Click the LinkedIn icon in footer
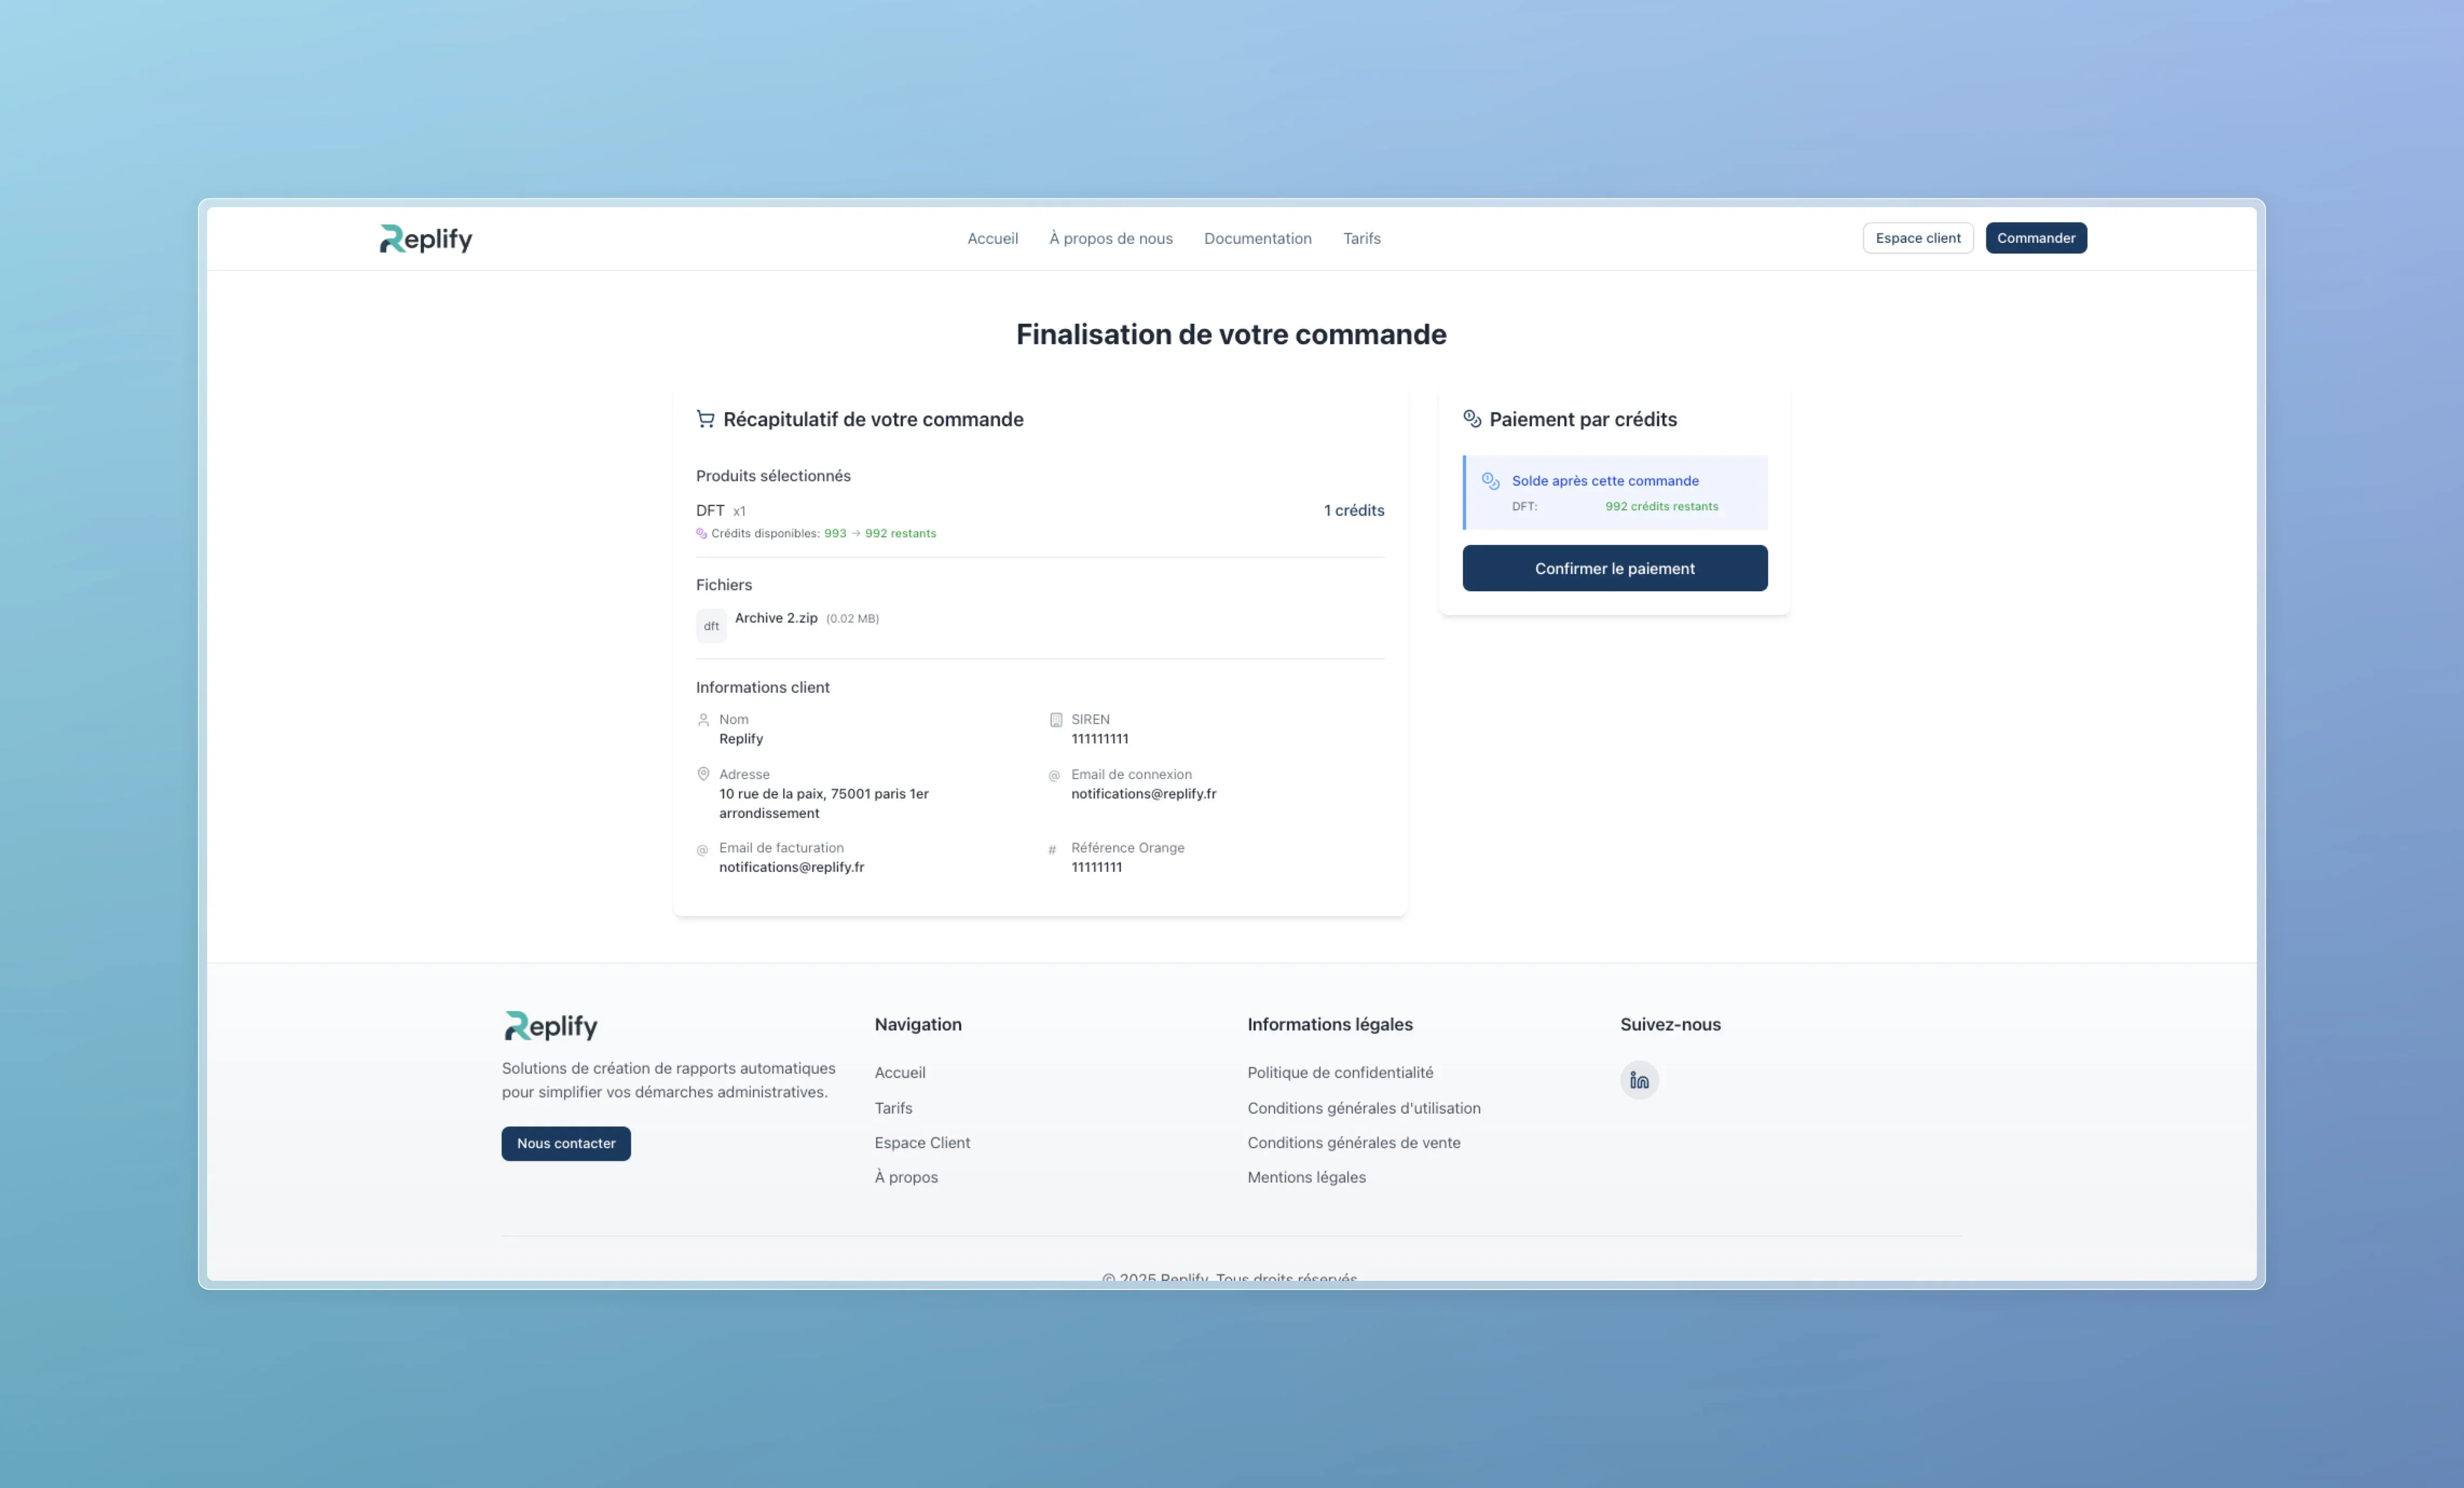 1639,1080
